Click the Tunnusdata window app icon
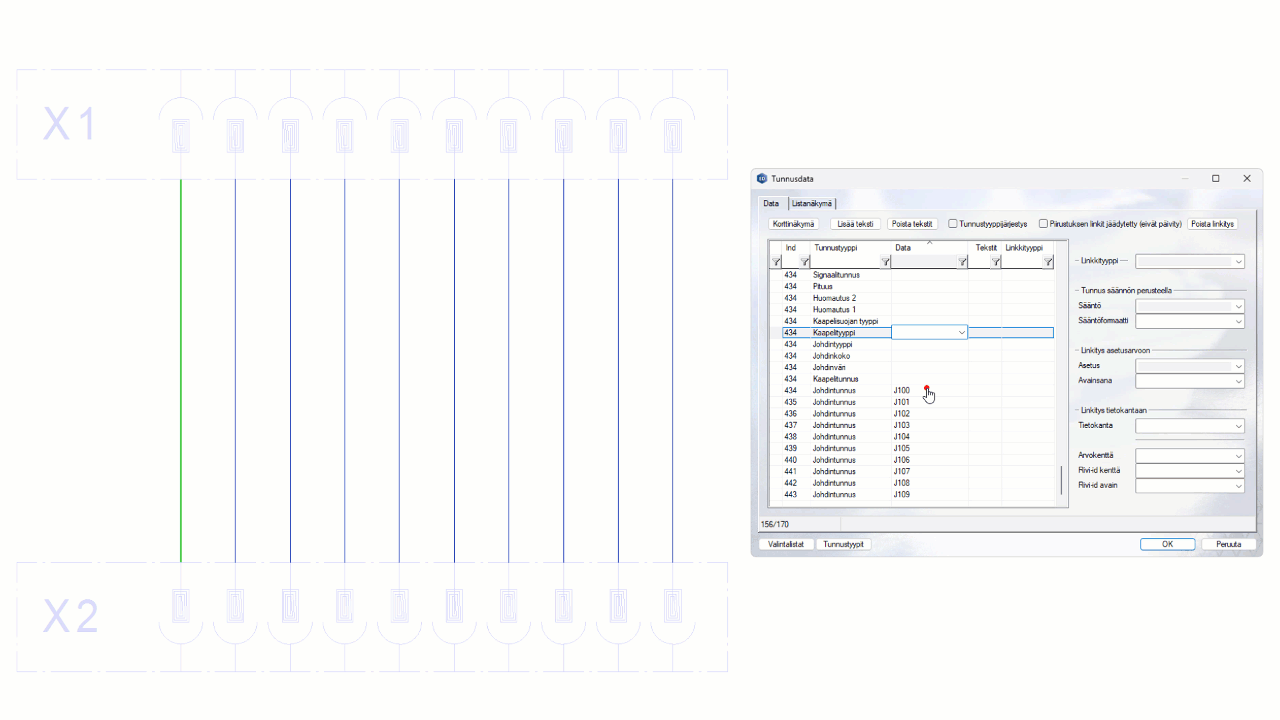The width and height of the screenshot is (1280, 720). (762, 179)
